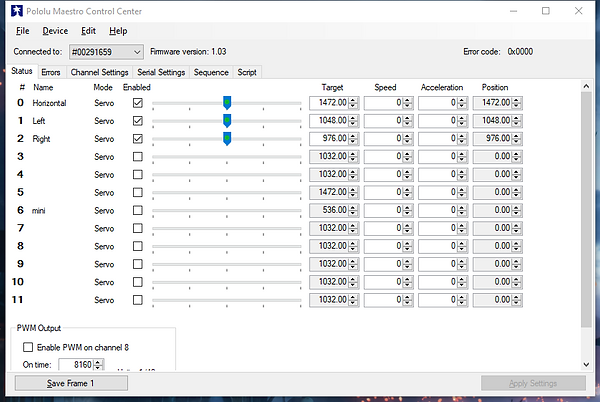Screen dimensions: 600x402
Task: Click the Right channel slider thumb
Action: 227,138
